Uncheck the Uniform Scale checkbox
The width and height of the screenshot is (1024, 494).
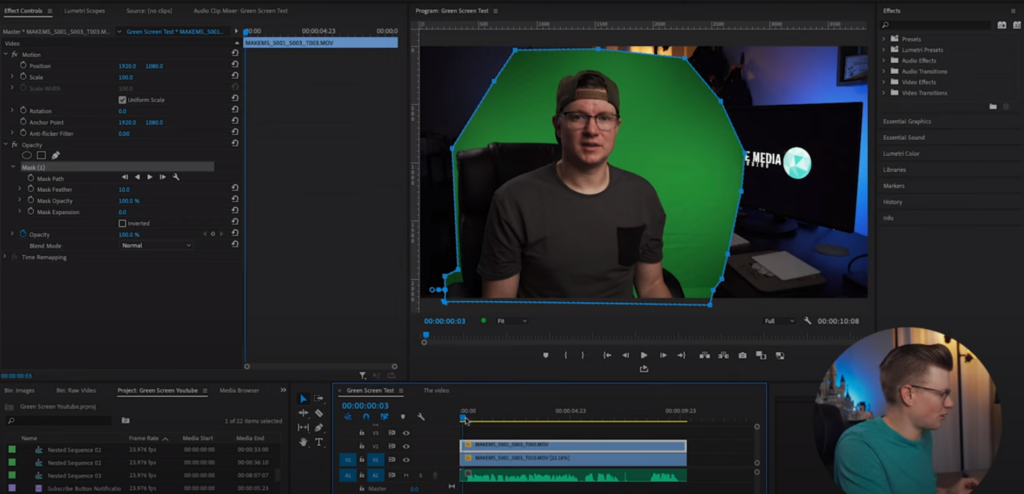[x=122, y=100]
